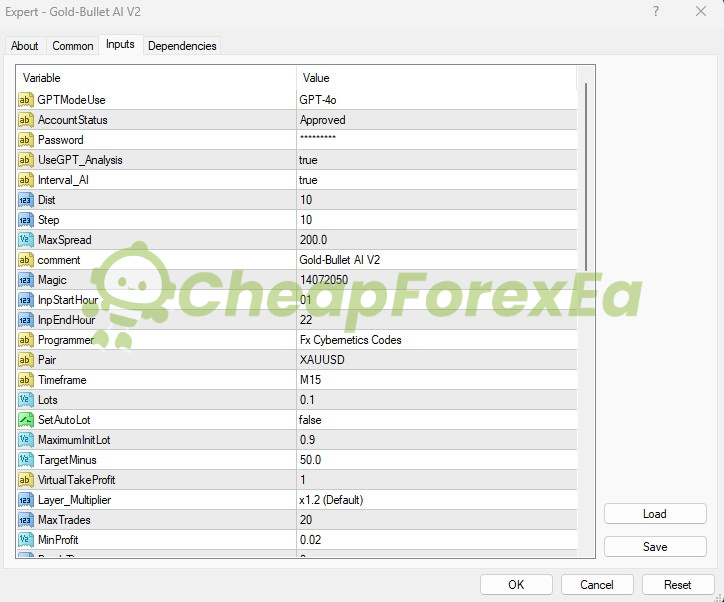This screenshot has height=602, width=724.
Task: Click the InpEndHour row icon
Action: [x=25, y=320]
